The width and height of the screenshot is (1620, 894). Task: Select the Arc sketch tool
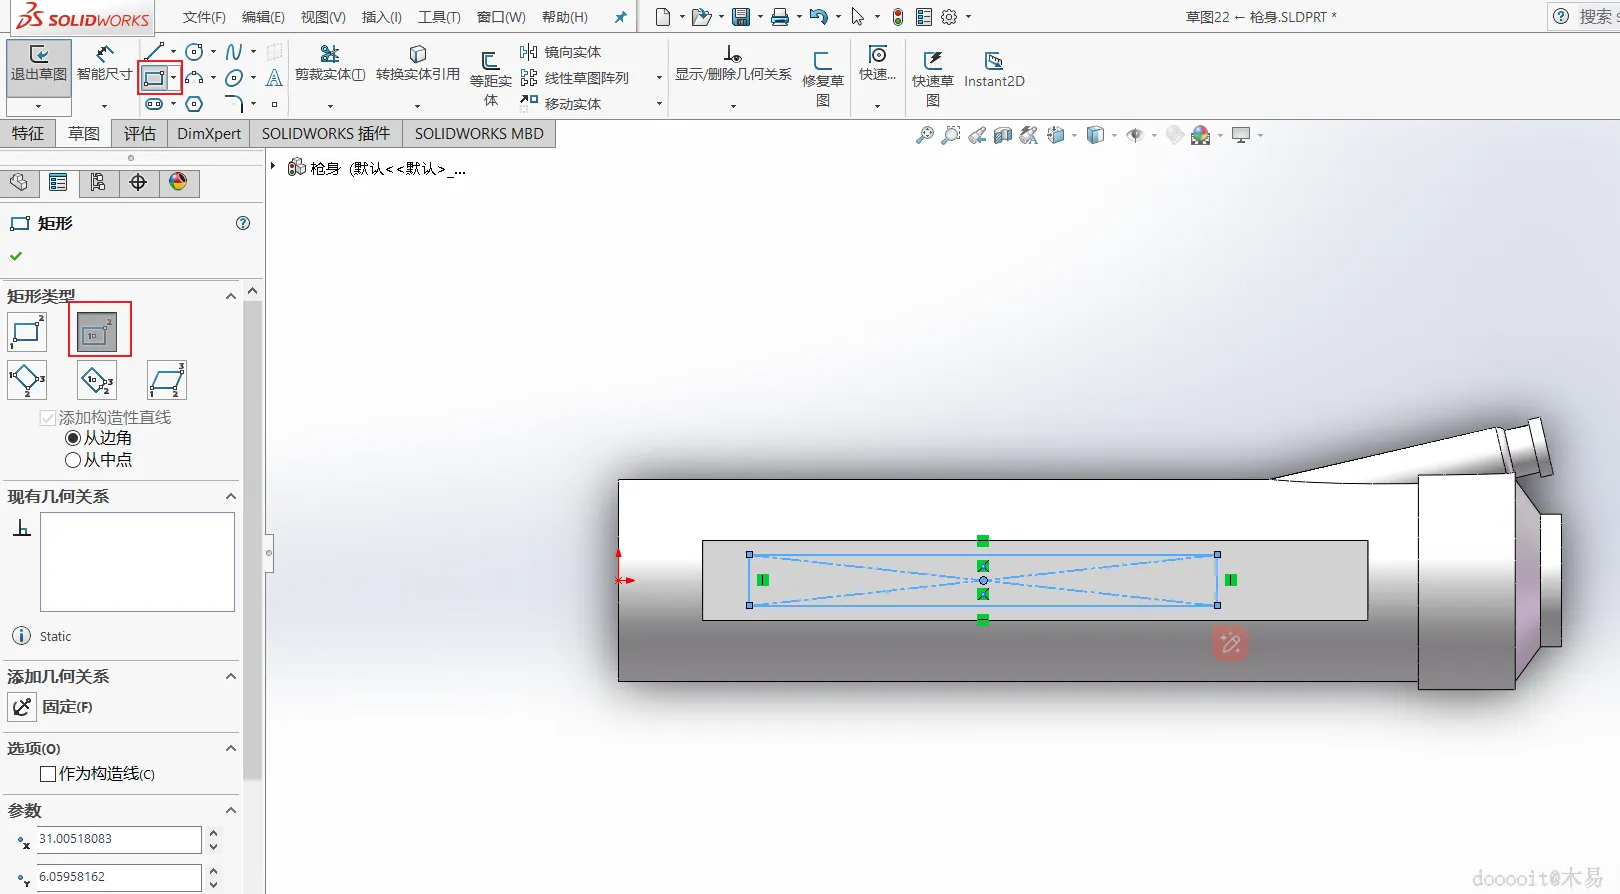tap(195, 78)
